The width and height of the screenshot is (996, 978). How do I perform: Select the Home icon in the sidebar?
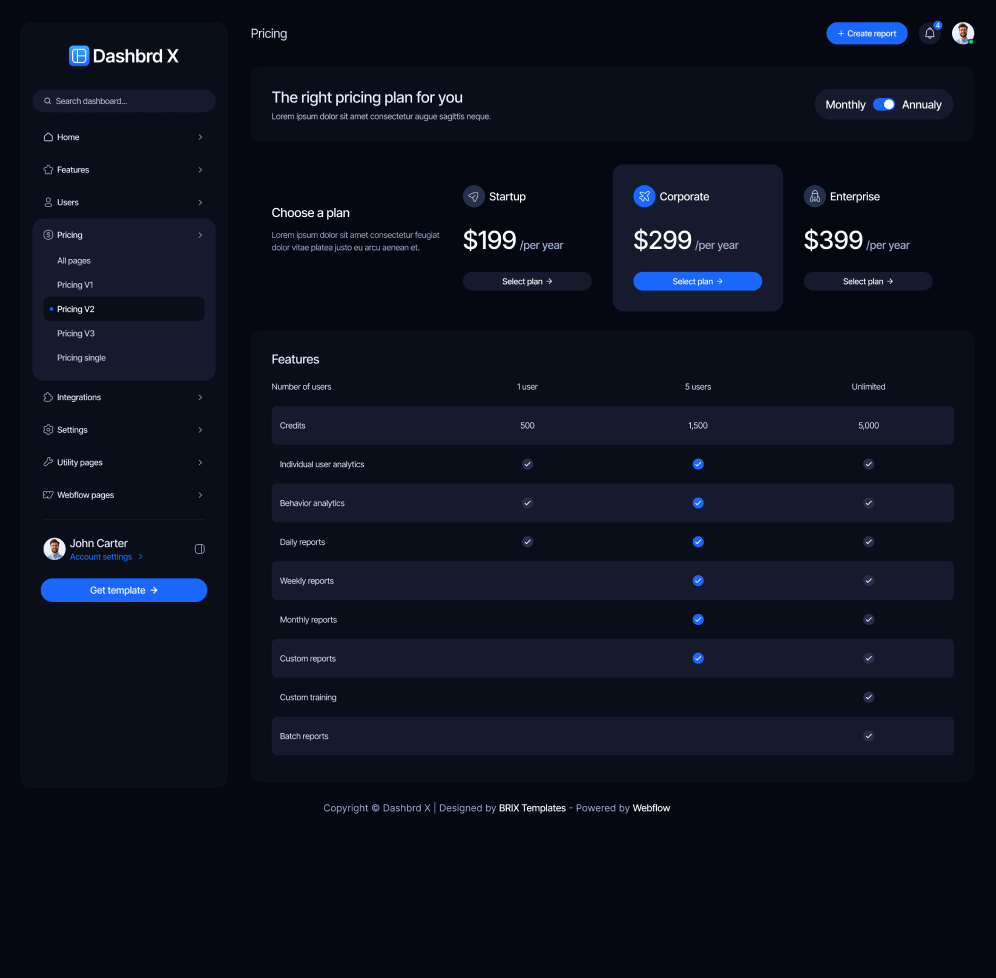48,137
